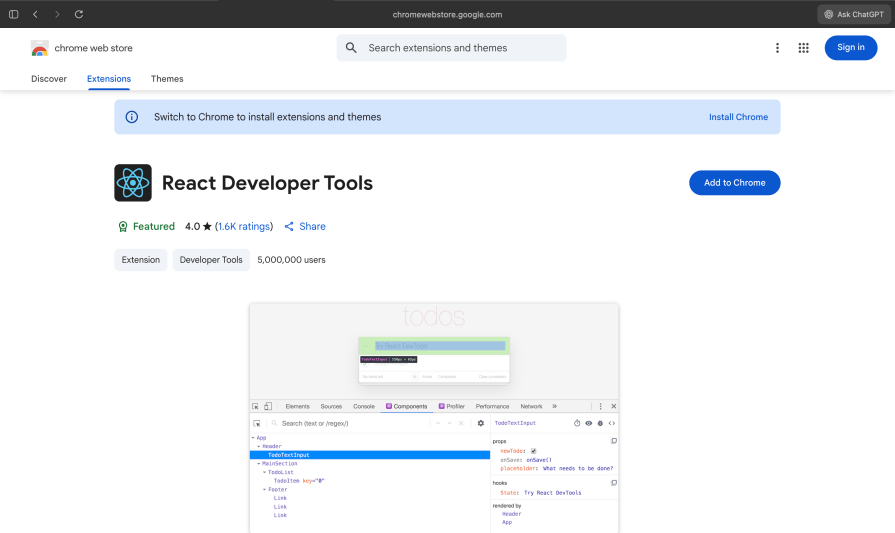Click the Featured badge icon
The height and width of the screenshot is (533, 895).
[123, 227]
